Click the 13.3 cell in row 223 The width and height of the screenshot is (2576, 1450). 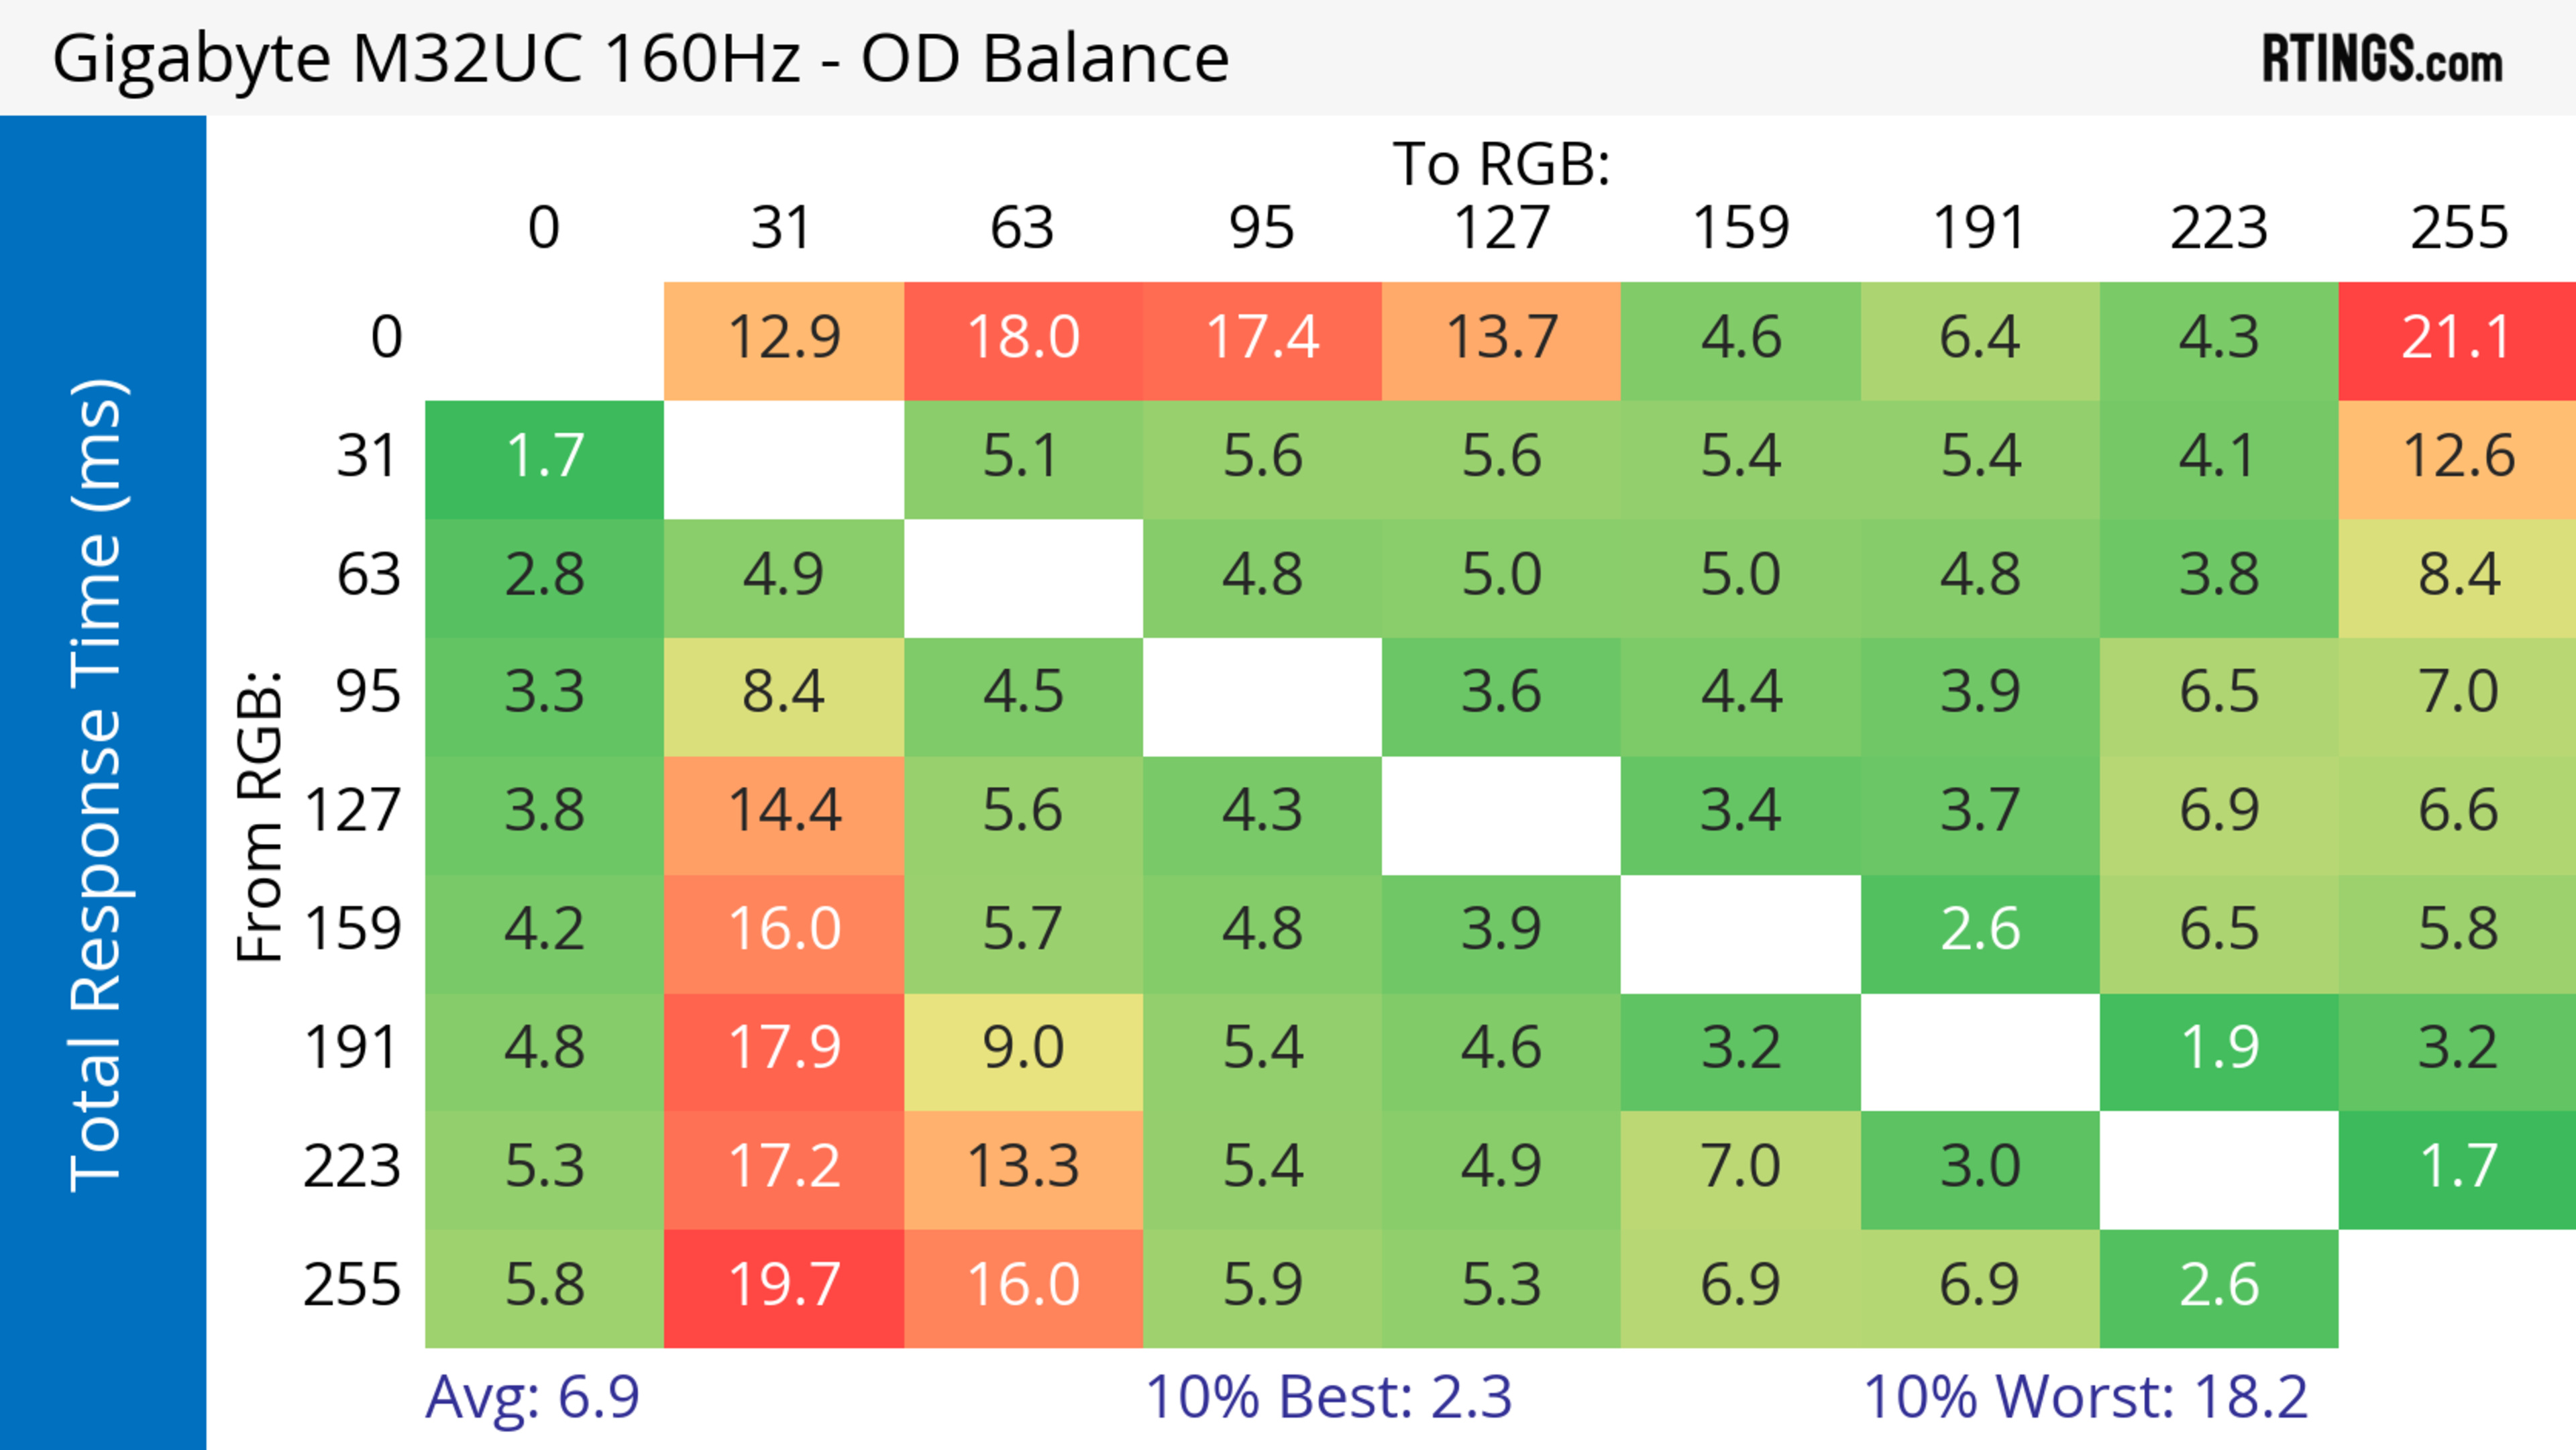[1023, 1170]
